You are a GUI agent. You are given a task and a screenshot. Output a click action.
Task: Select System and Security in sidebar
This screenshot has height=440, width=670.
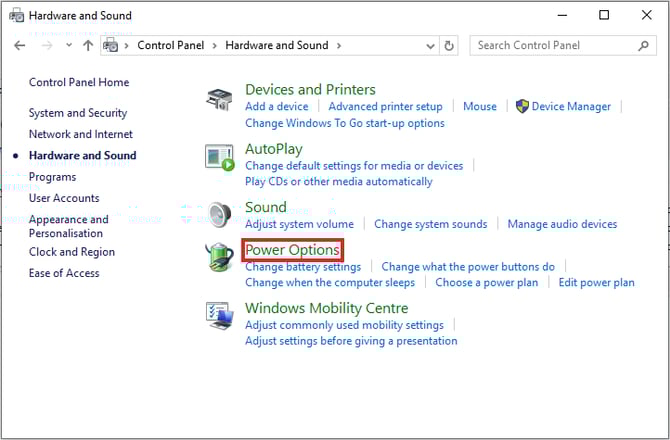click(x=78, y=113)
